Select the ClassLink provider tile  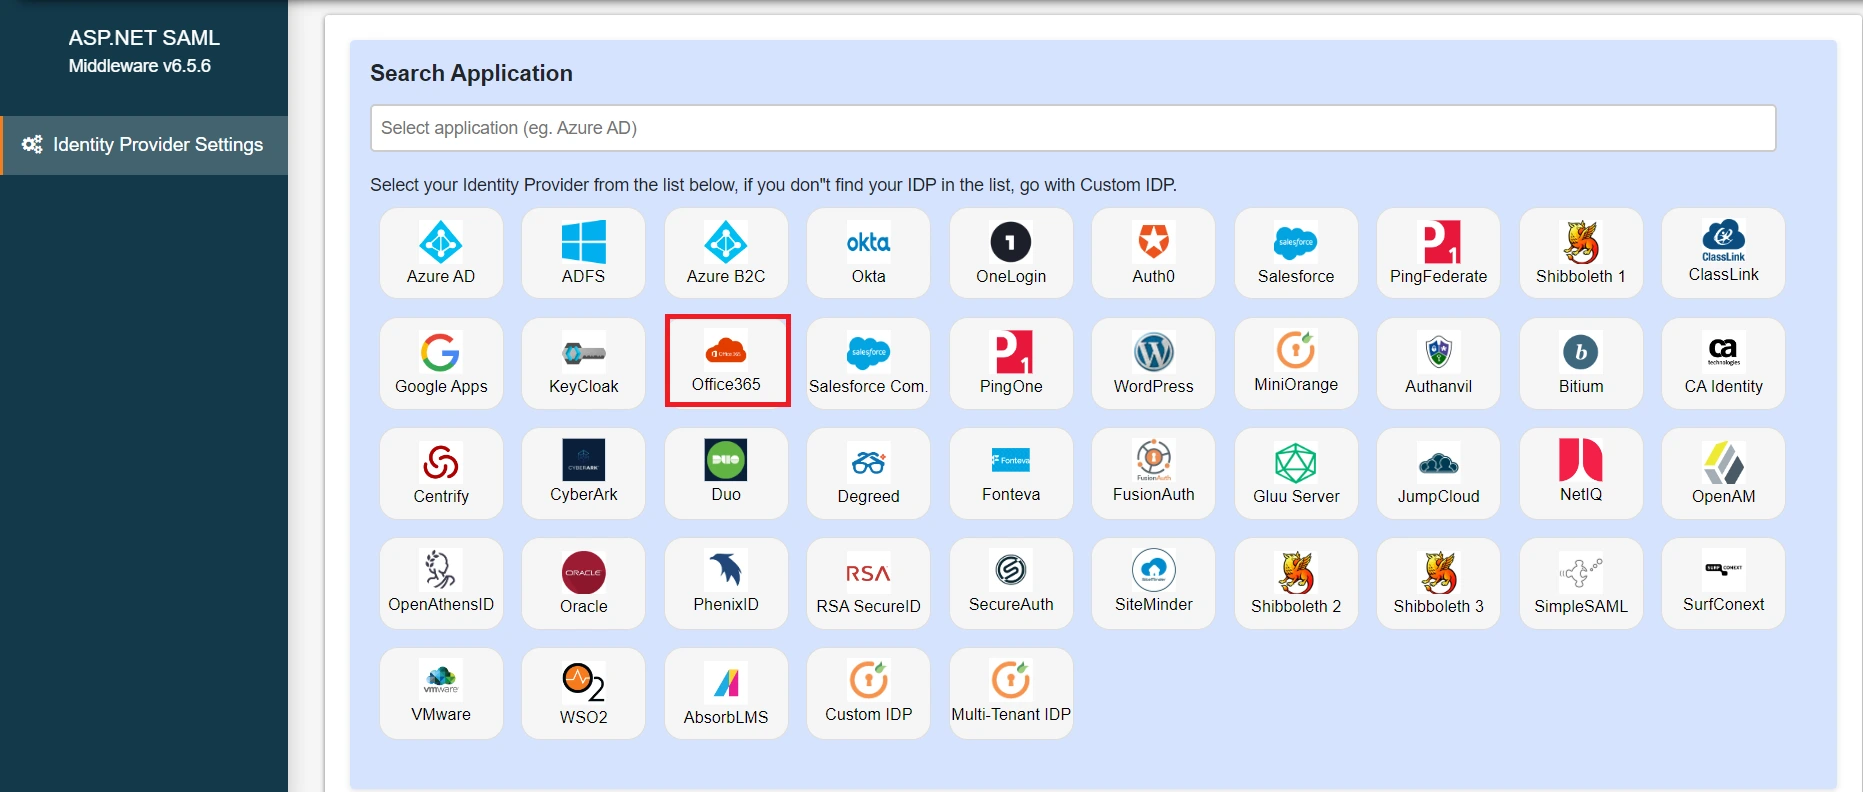(1723, 253)
